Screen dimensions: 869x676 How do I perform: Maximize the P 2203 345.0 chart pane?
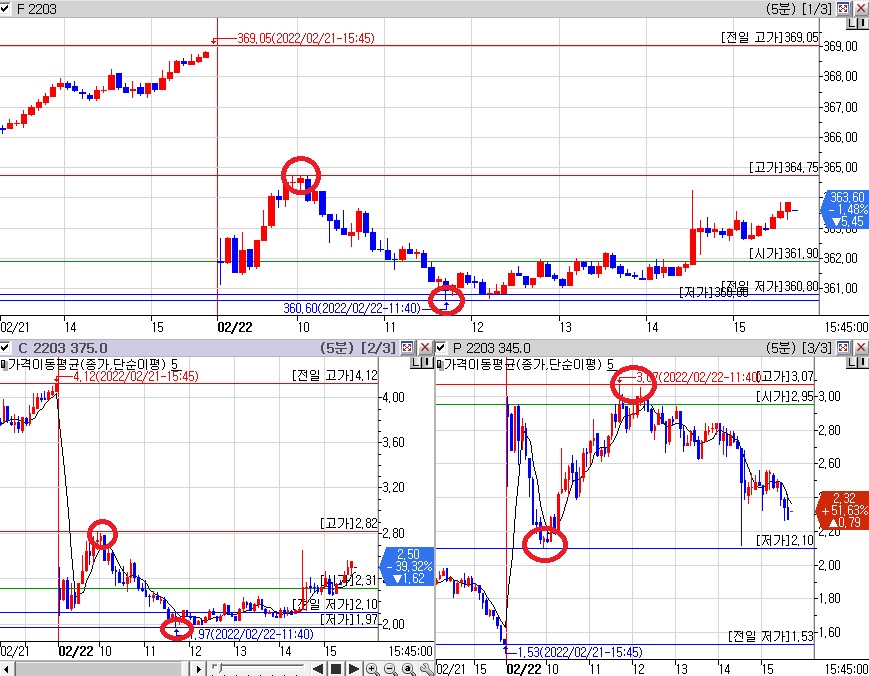pyautogui.click(x=843, y=347)
